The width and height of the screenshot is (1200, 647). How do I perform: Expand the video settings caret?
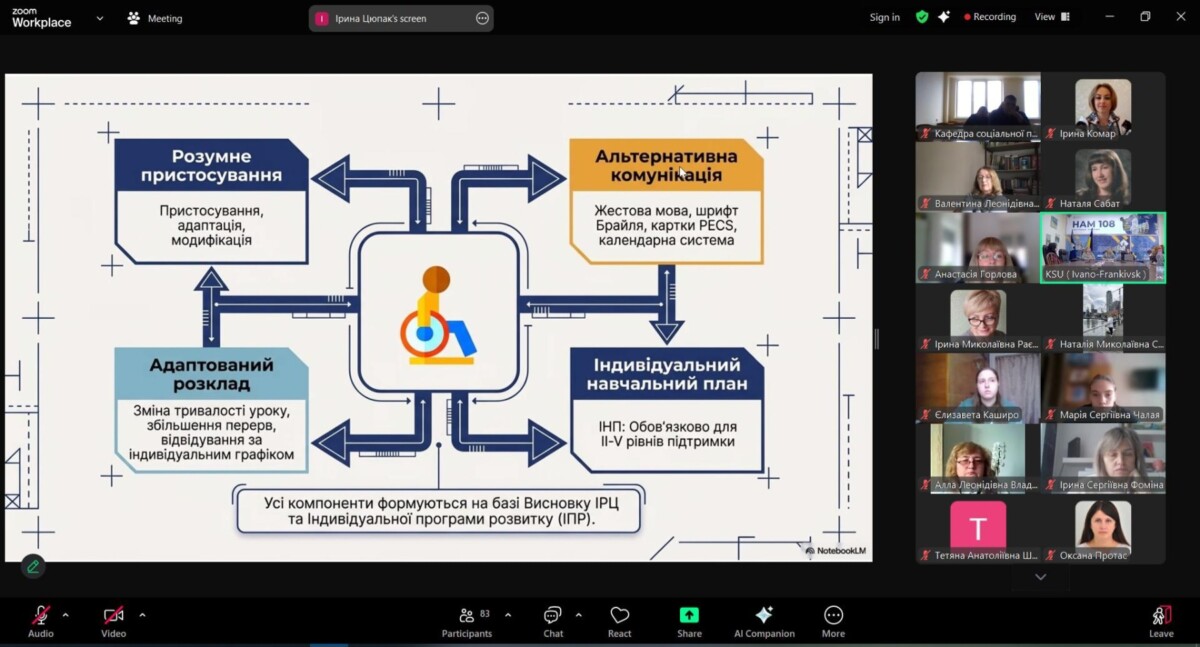[142, 615]
